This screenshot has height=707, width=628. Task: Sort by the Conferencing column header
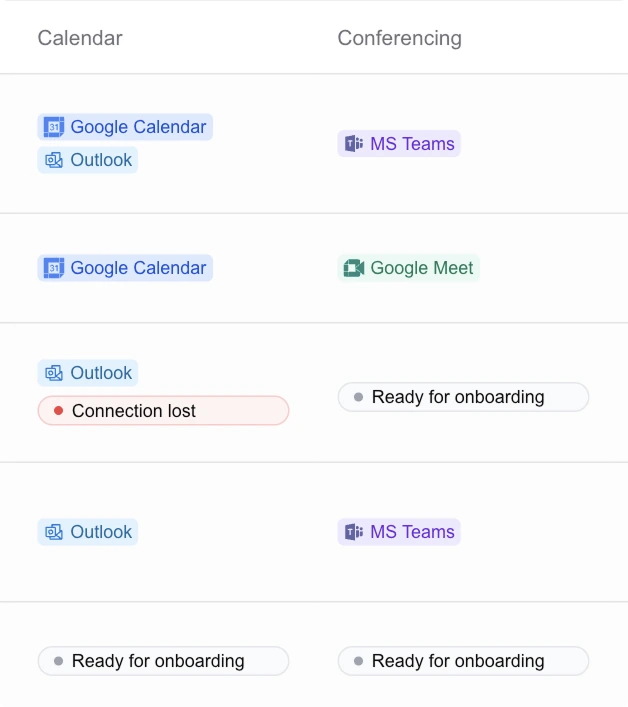coord(399,38)
